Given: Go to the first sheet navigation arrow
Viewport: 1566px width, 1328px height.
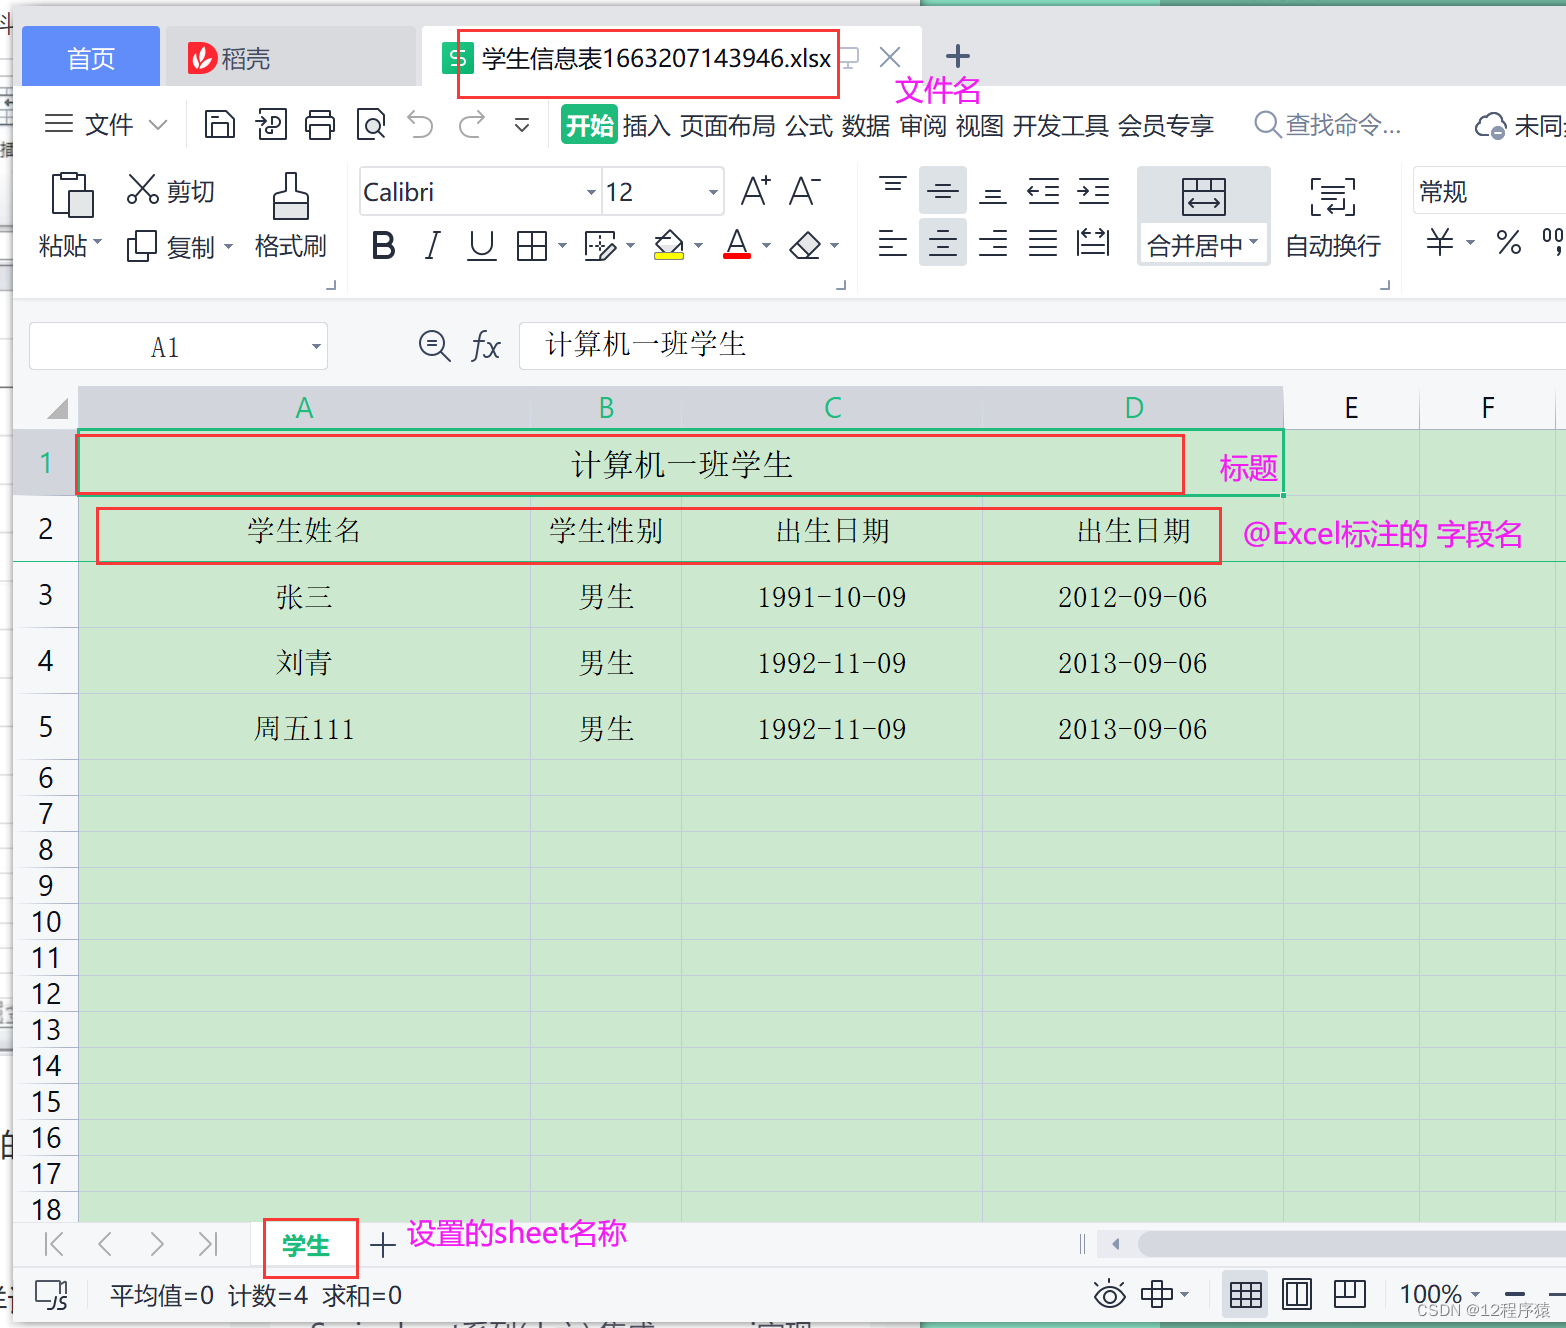Looking at the screenshot, I should coord(54,1244).
